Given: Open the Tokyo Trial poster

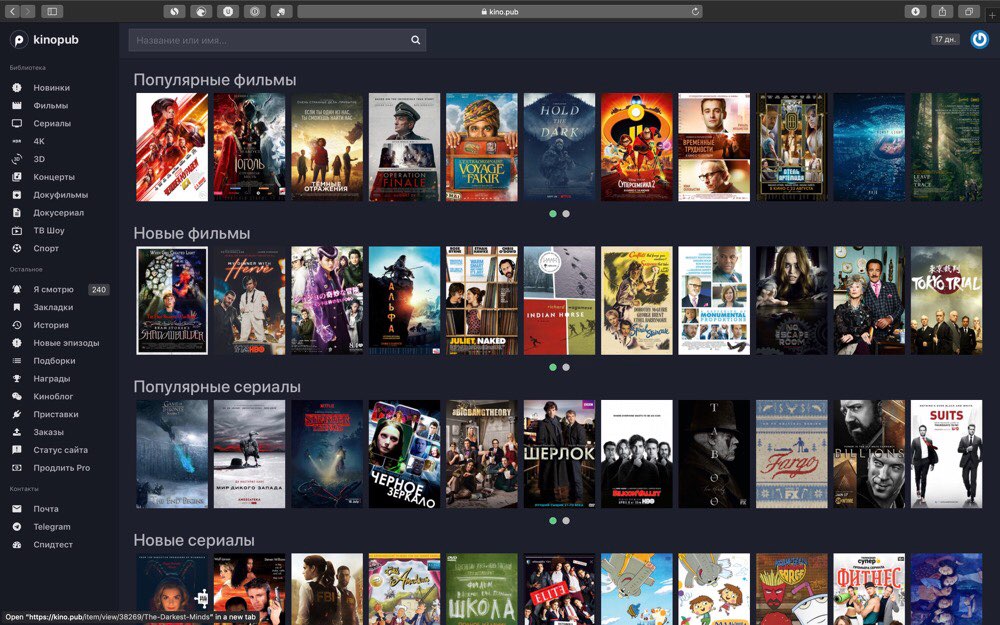Looking at the screenshot, I should [946, 300].
